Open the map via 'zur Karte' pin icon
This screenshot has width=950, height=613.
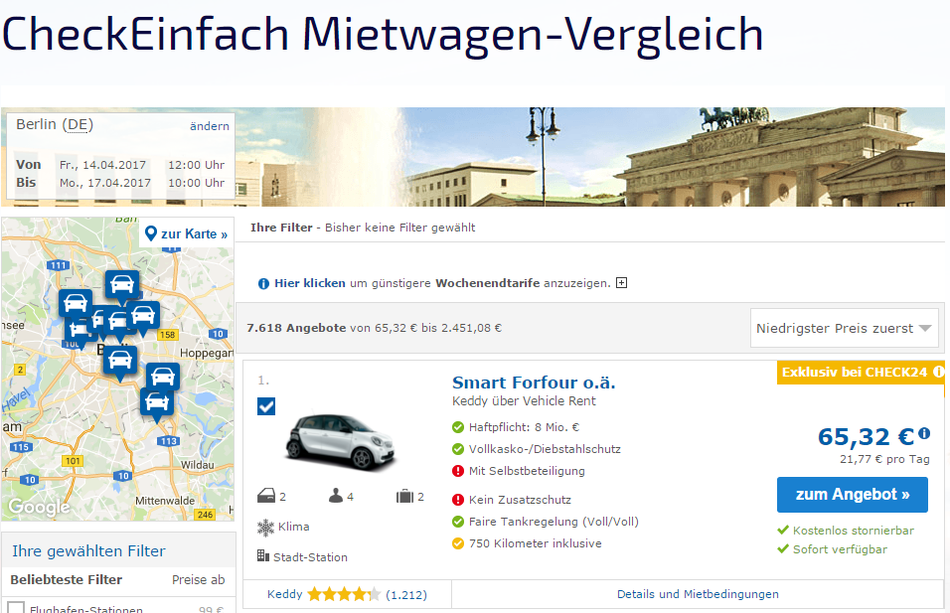[x=151, y=233]
